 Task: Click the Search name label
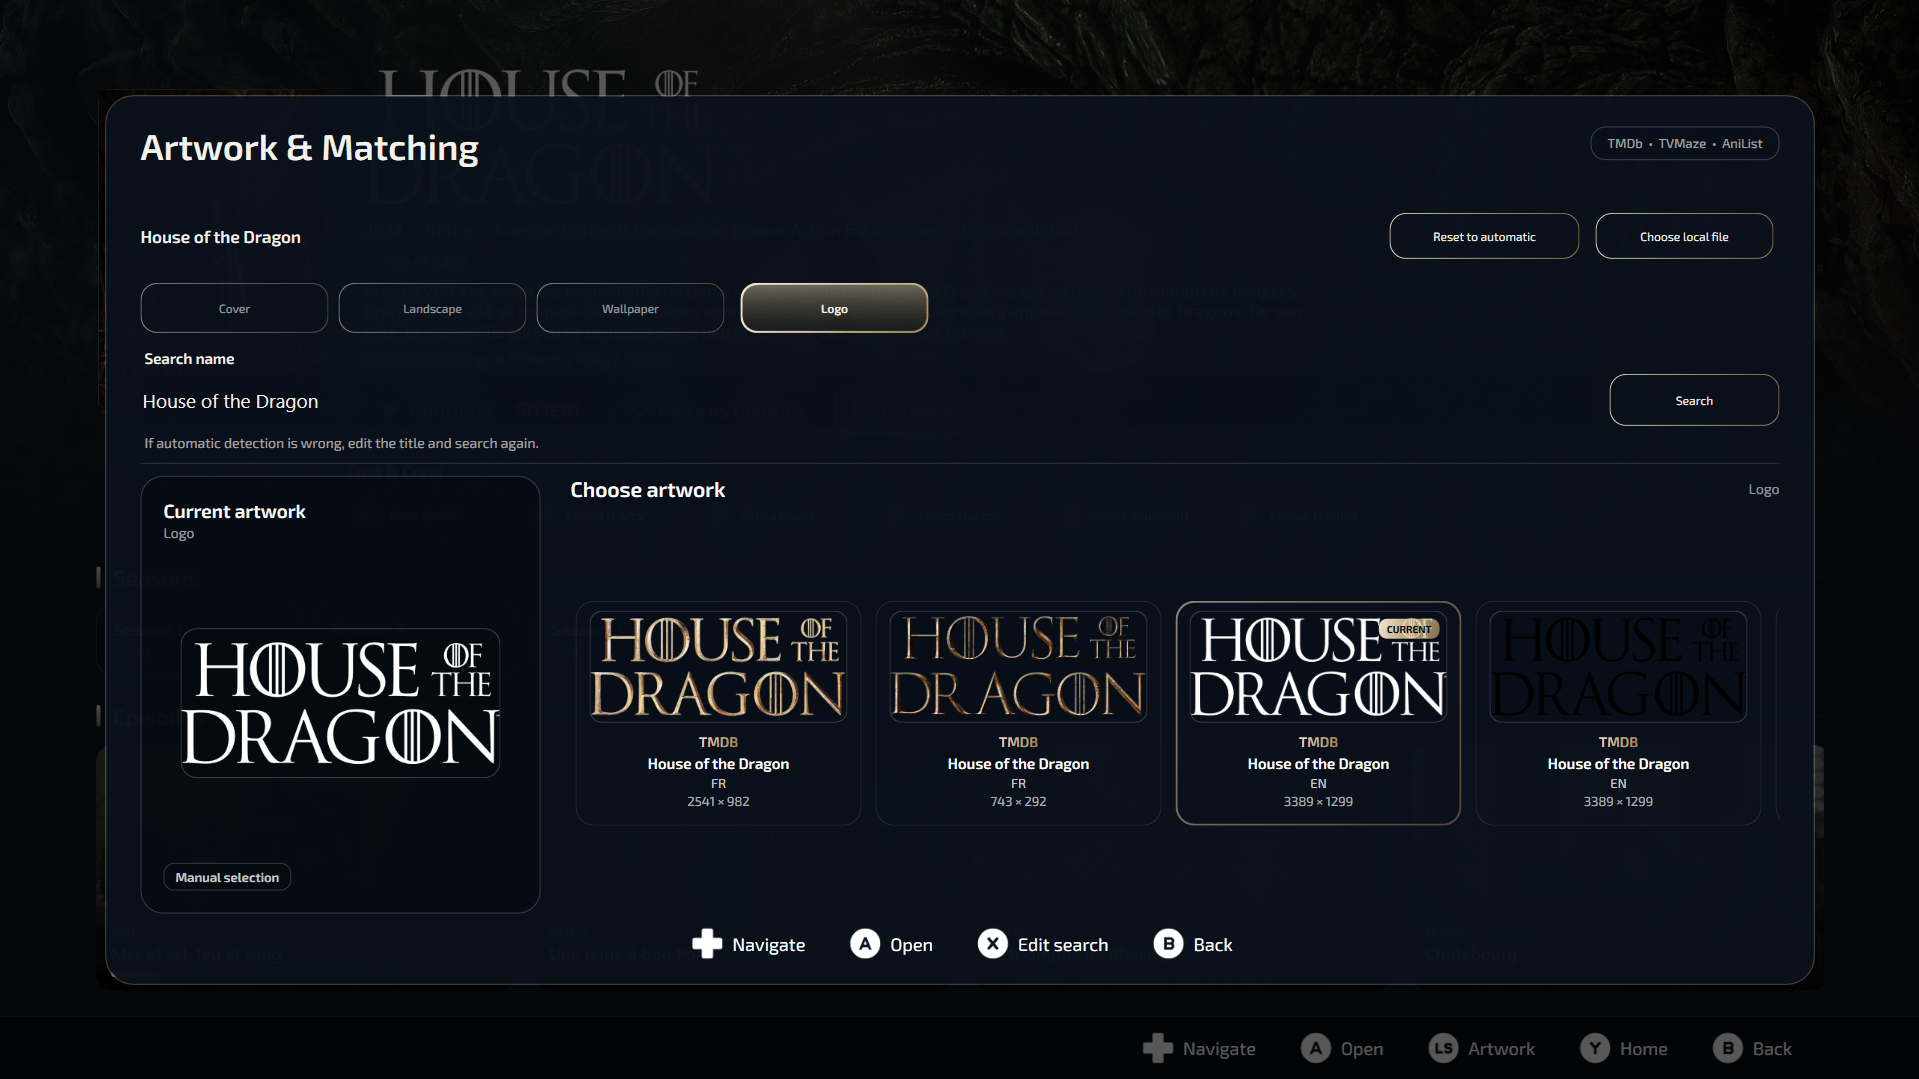[189, 359]
